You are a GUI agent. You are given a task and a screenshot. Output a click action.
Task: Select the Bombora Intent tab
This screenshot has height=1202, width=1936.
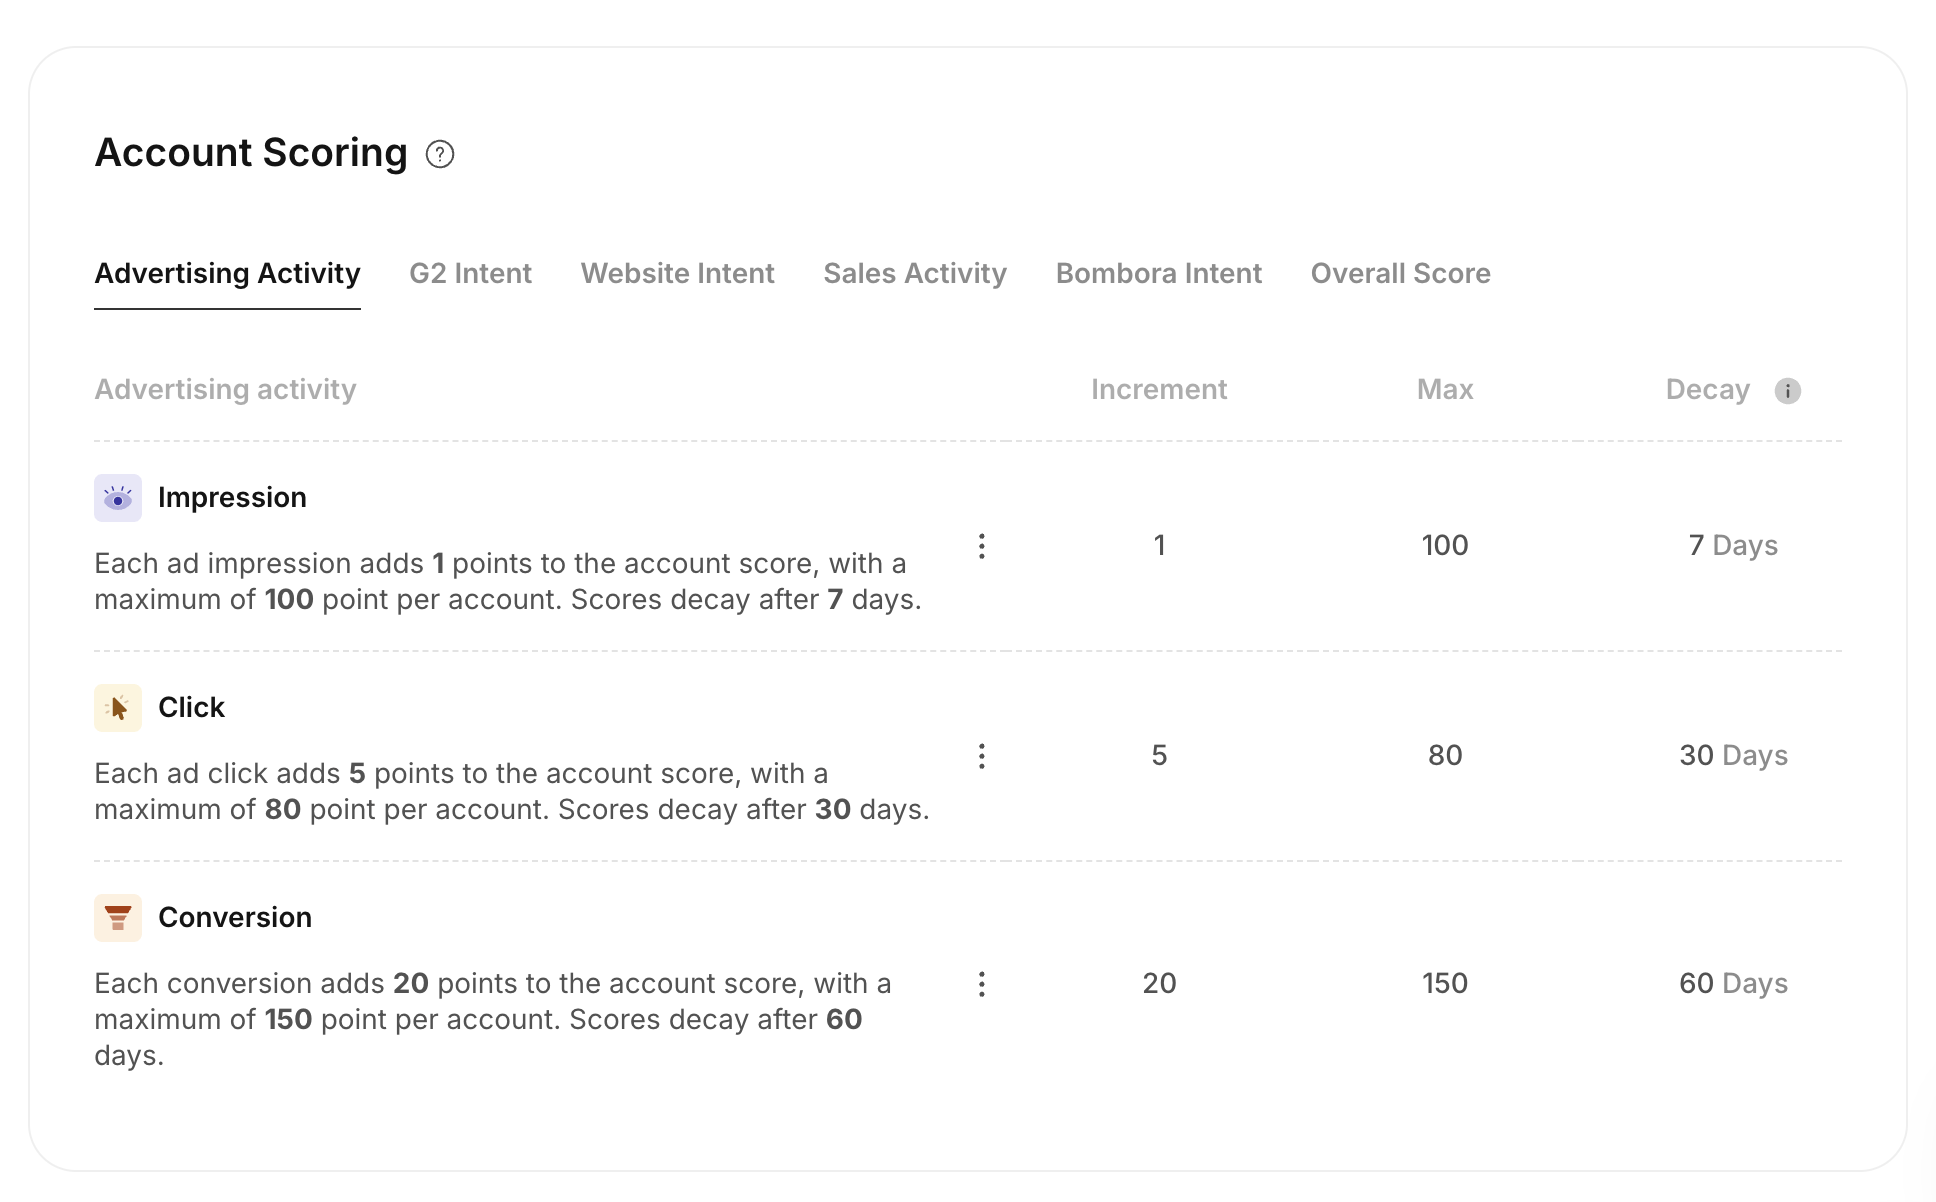click(x=1158, y=273)
